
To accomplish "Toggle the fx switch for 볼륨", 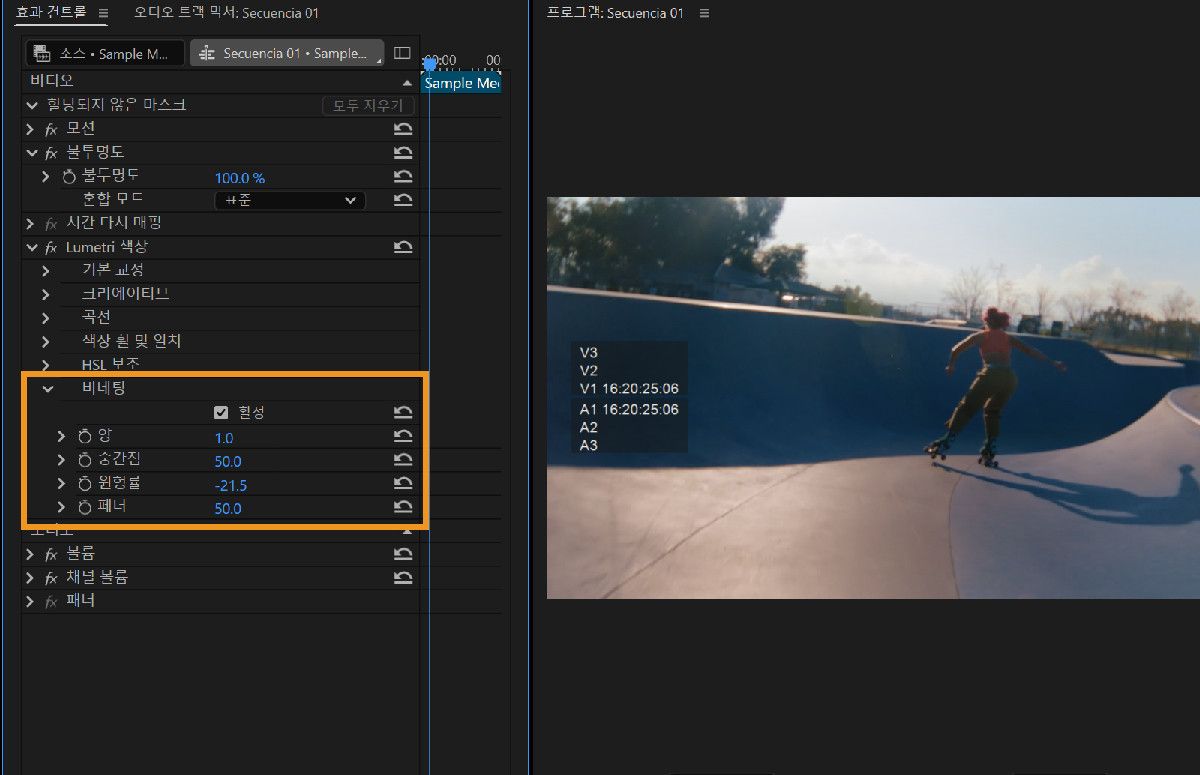I will pos(52,554).
